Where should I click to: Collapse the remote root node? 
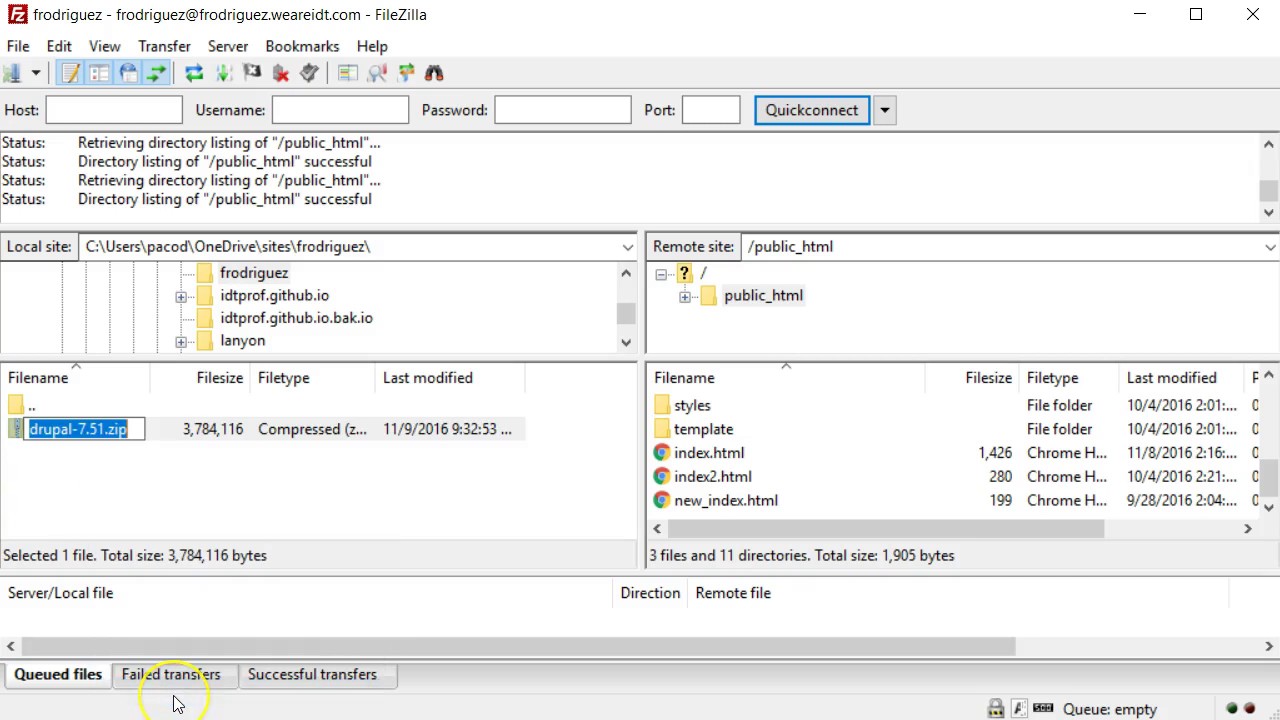[x=660, y=274]
